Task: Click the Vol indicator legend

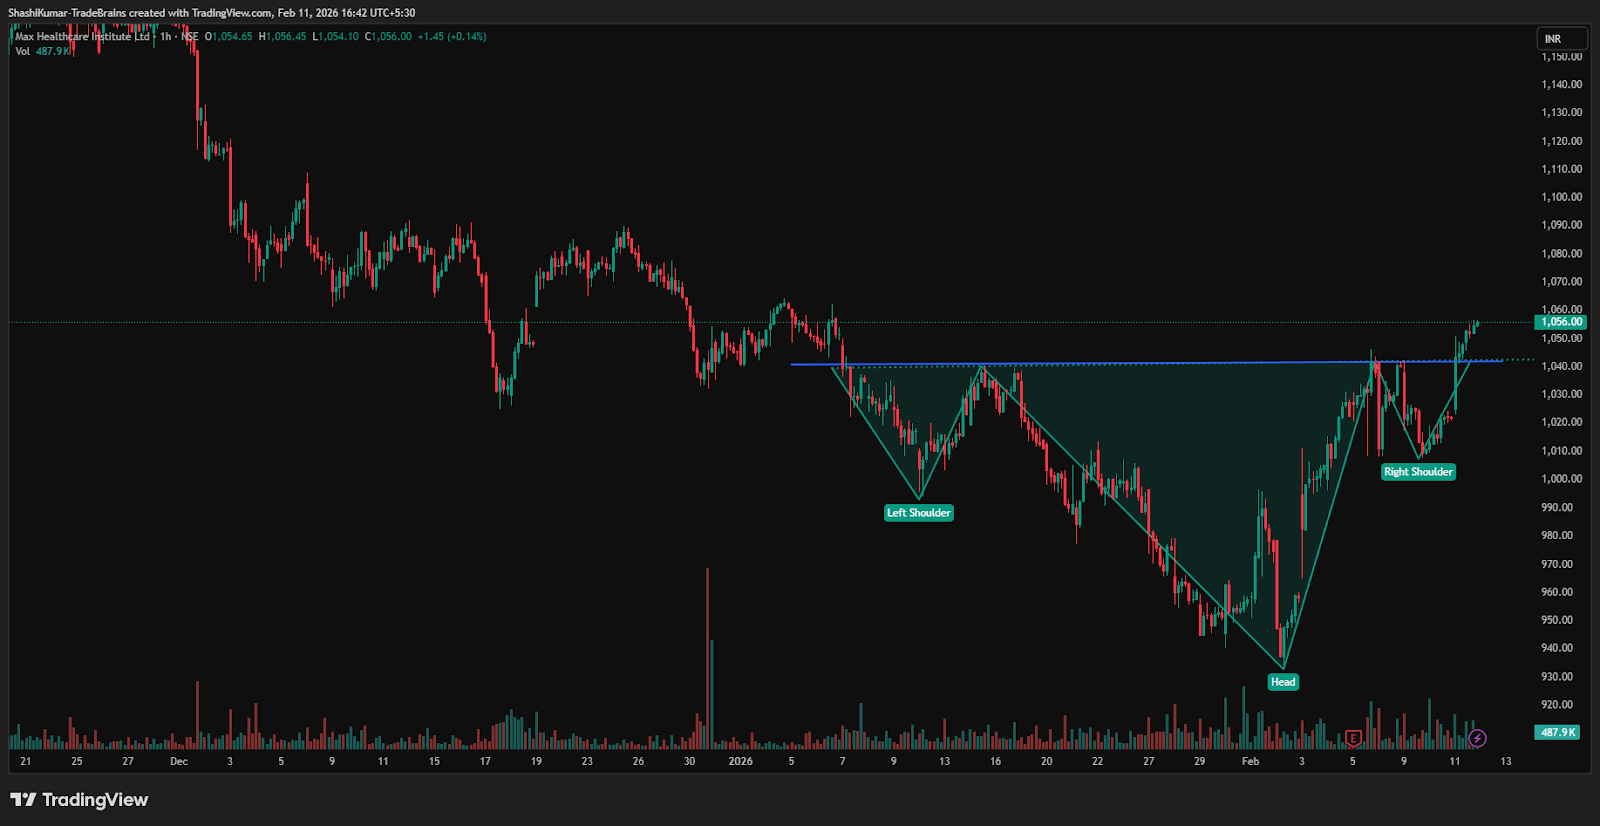Action: pos(23,51)
